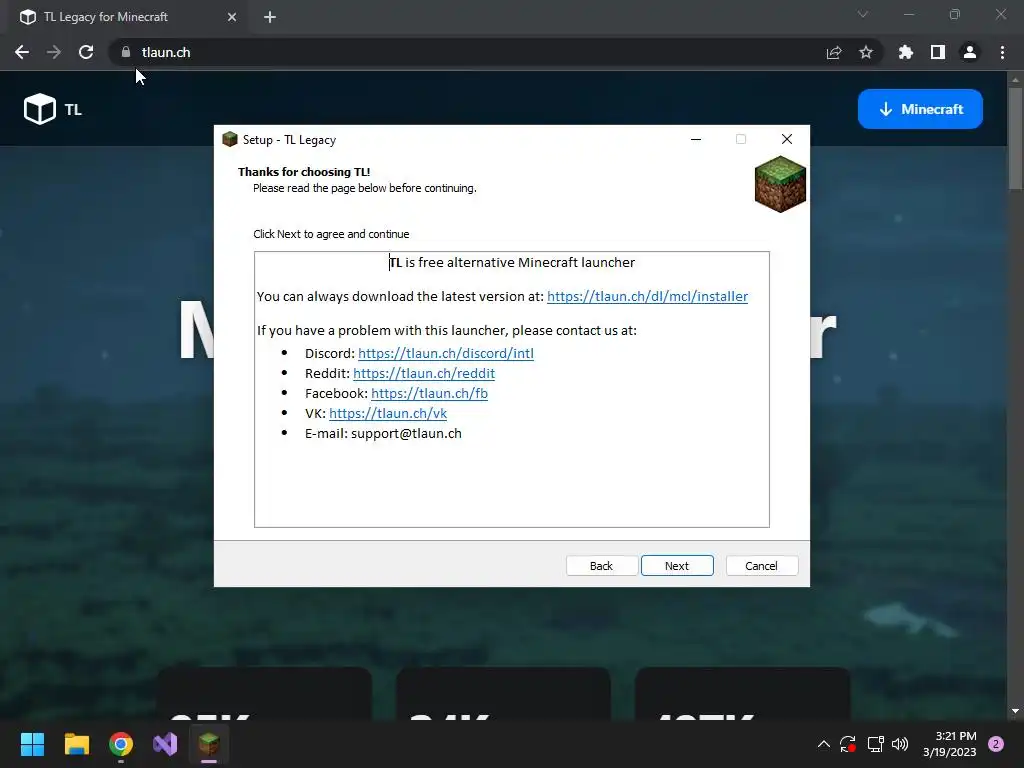Click the support@tlaun.ch email text

coord(406,434)
